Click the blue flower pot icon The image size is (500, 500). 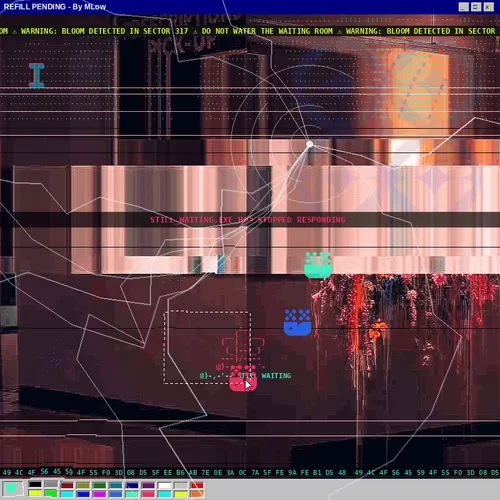pyautogui.click(x=298, y=322)
